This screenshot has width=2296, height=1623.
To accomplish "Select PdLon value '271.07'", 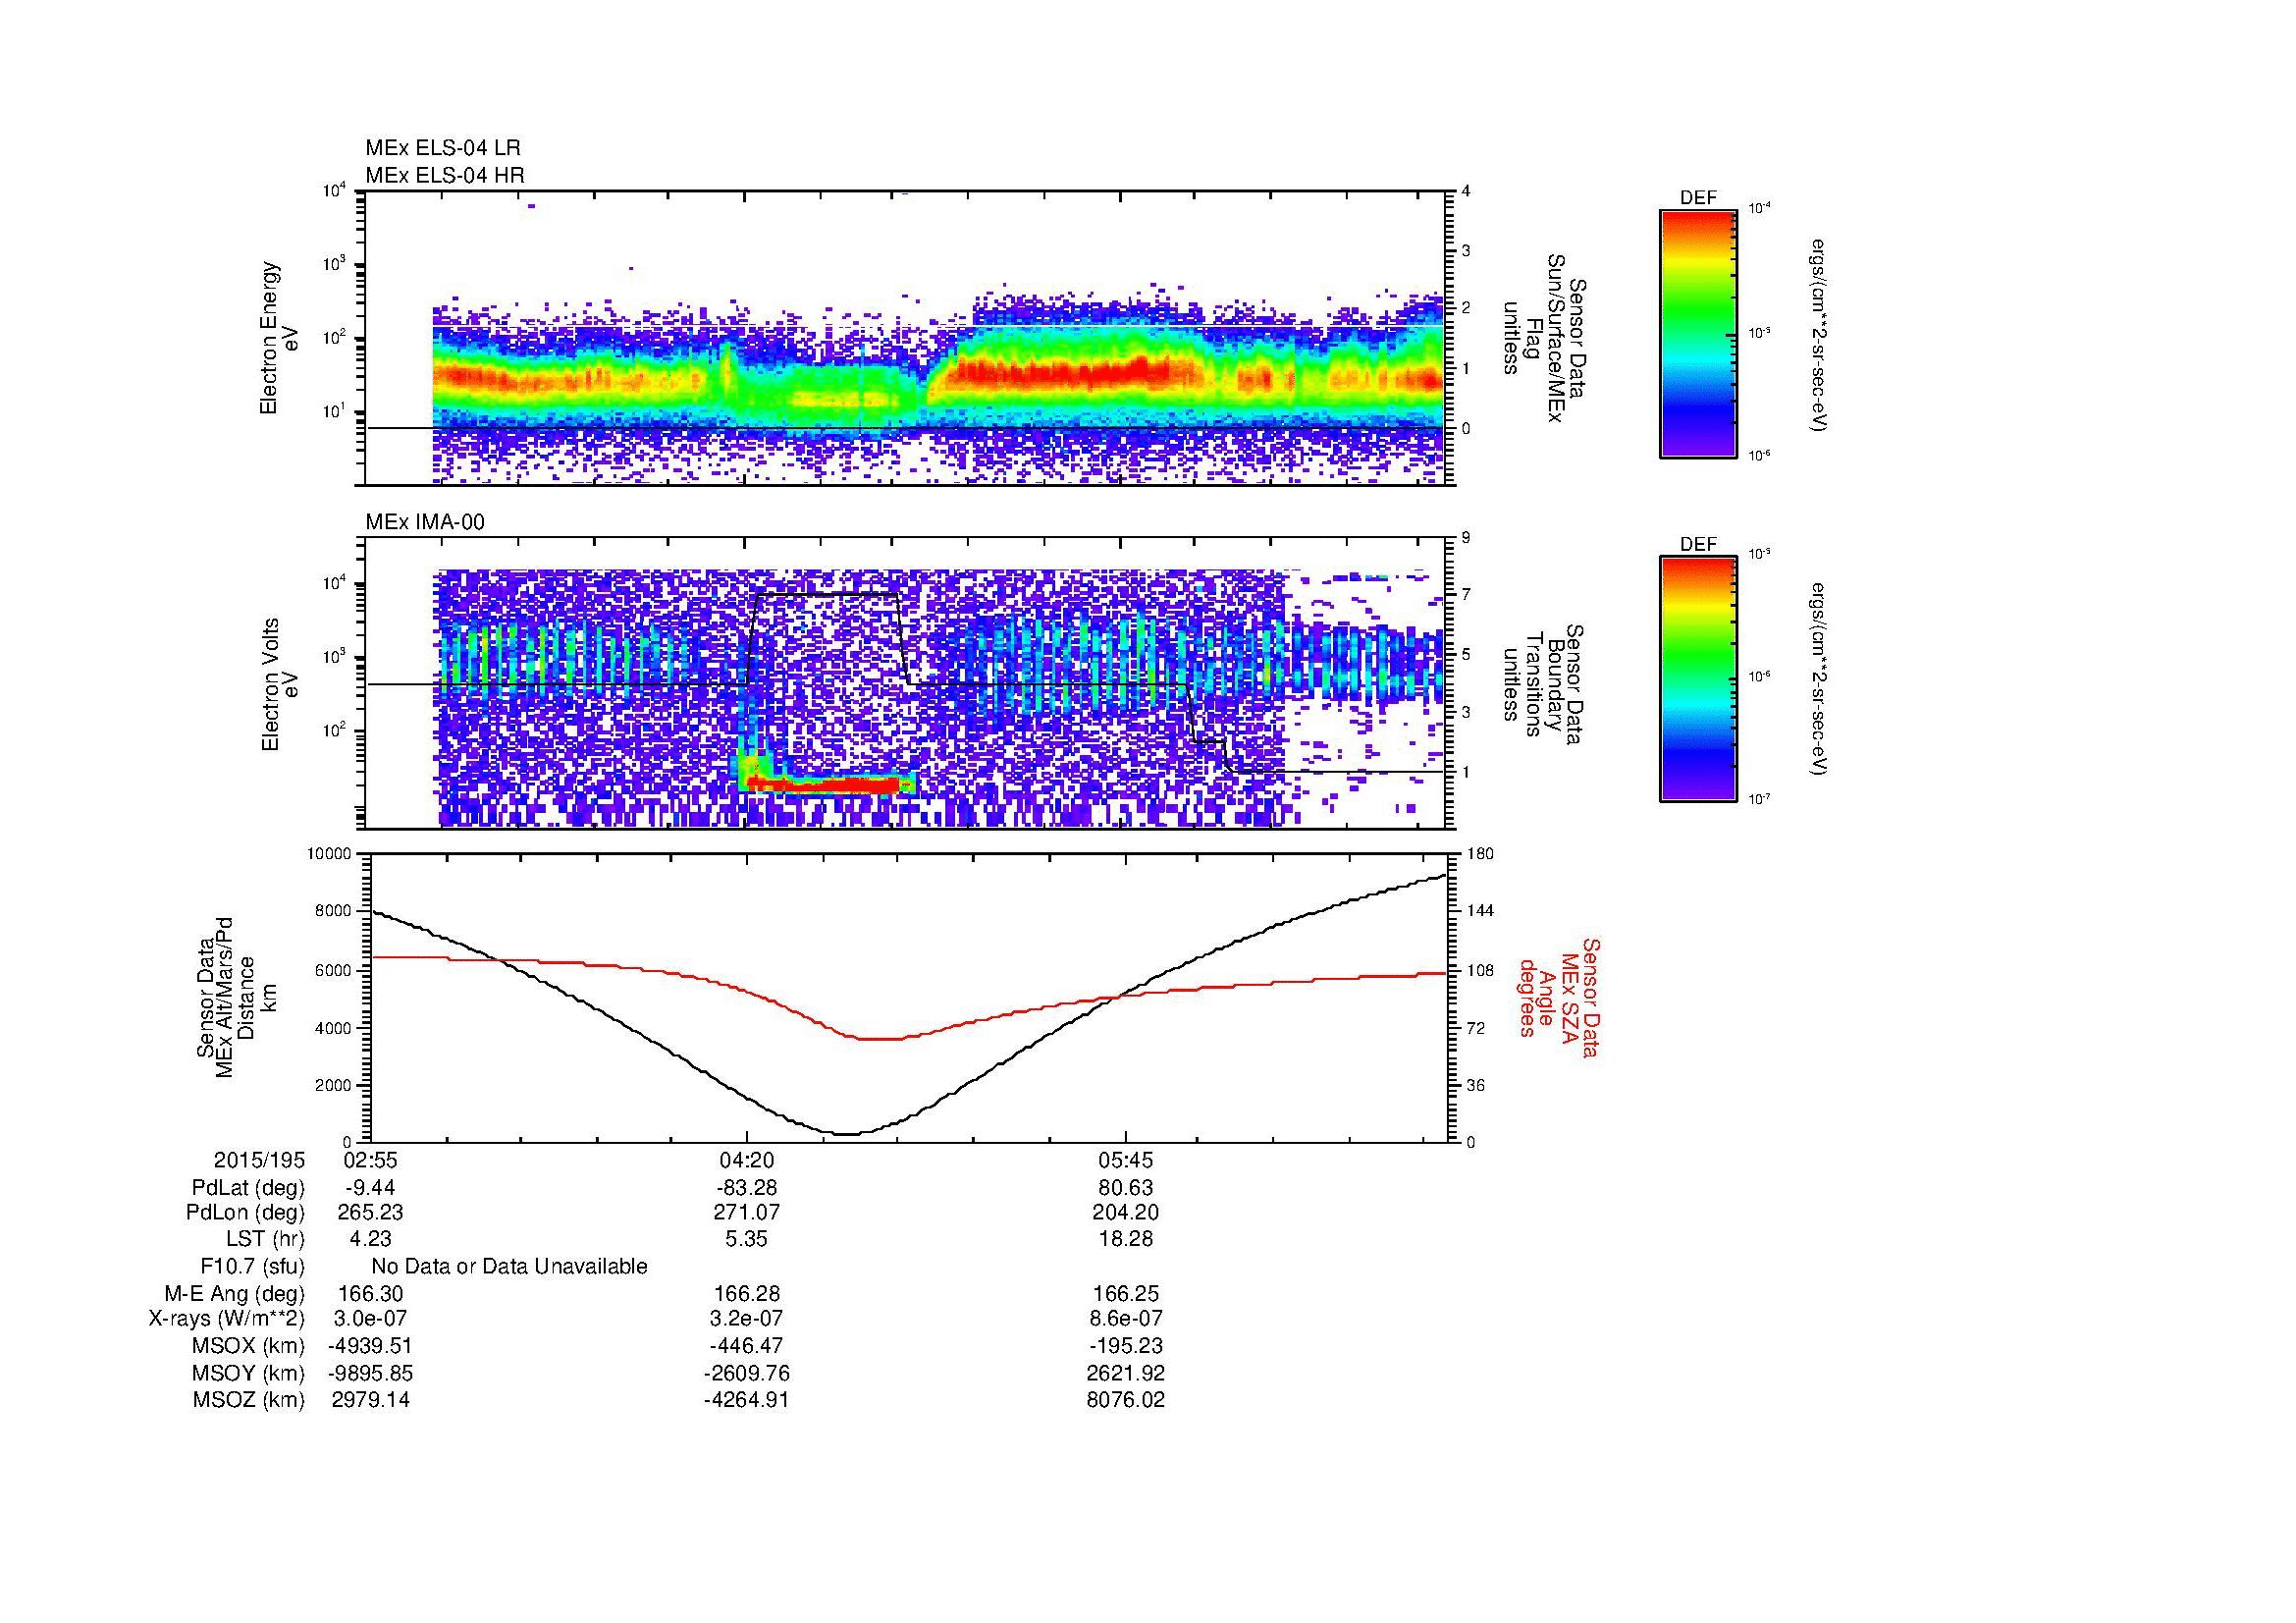I will pyautogui.click(x=746, y=1212).
